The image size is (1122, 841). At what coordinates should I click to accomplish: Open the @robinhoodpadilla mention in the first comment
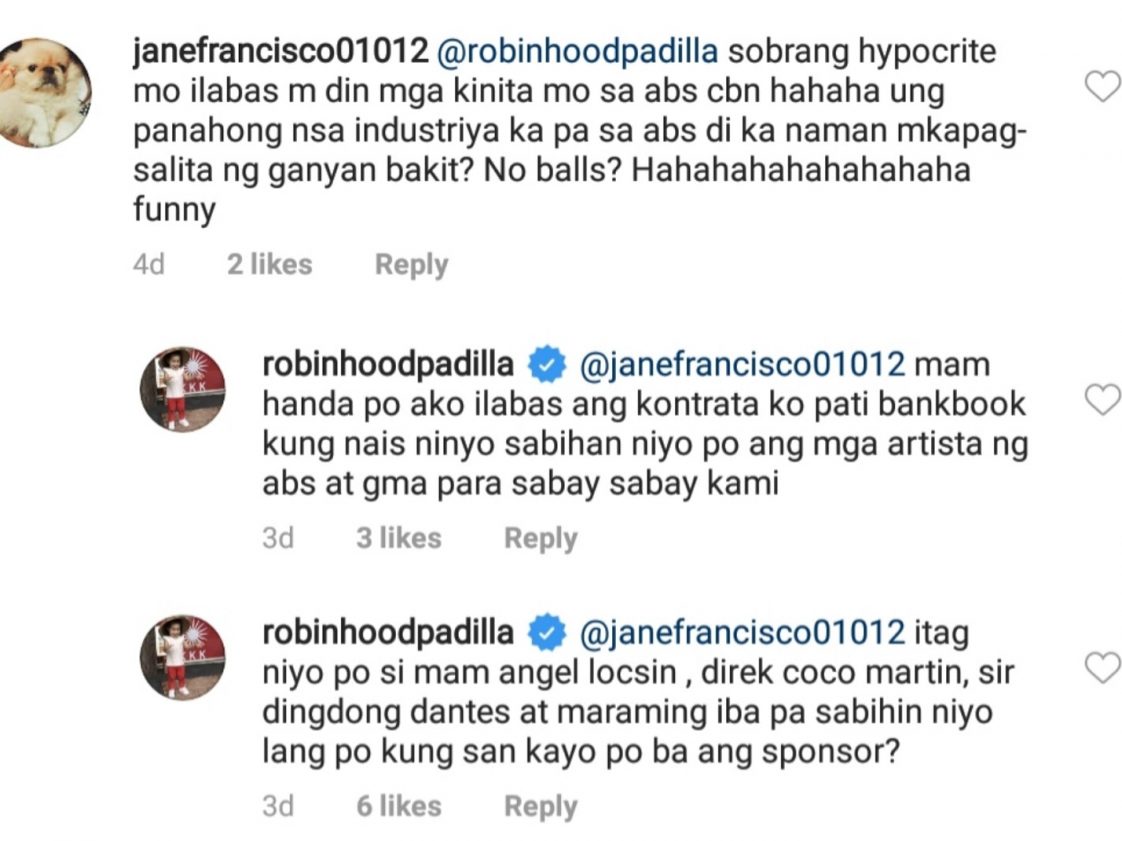coord(577,52)
